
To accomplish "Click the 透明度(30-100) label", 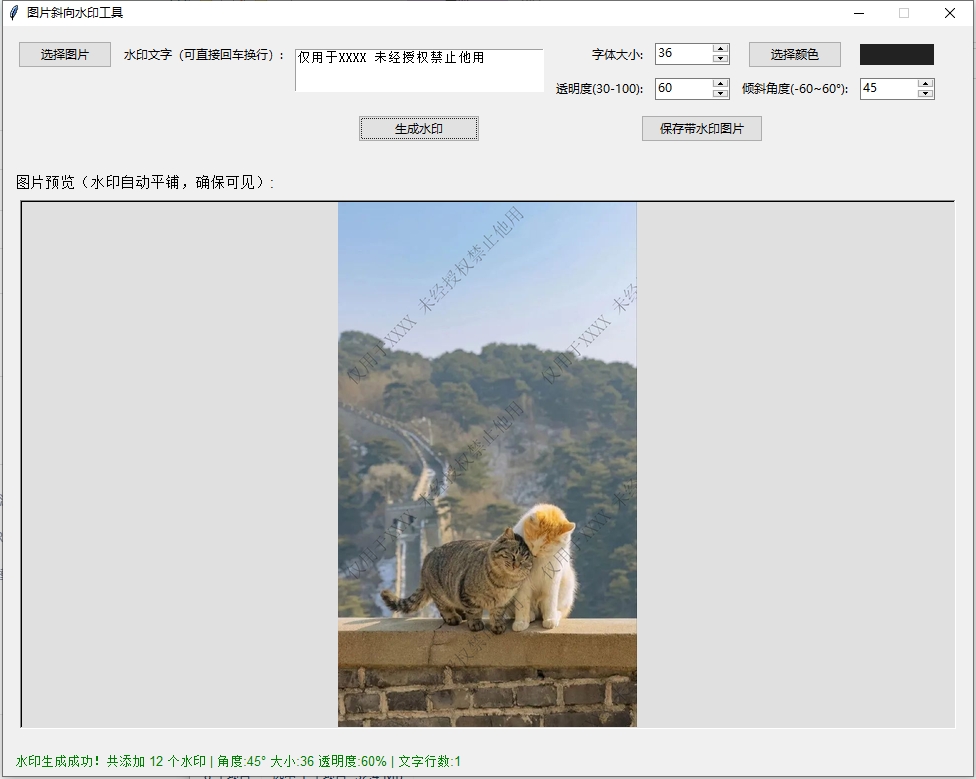I will pos(599,89).
